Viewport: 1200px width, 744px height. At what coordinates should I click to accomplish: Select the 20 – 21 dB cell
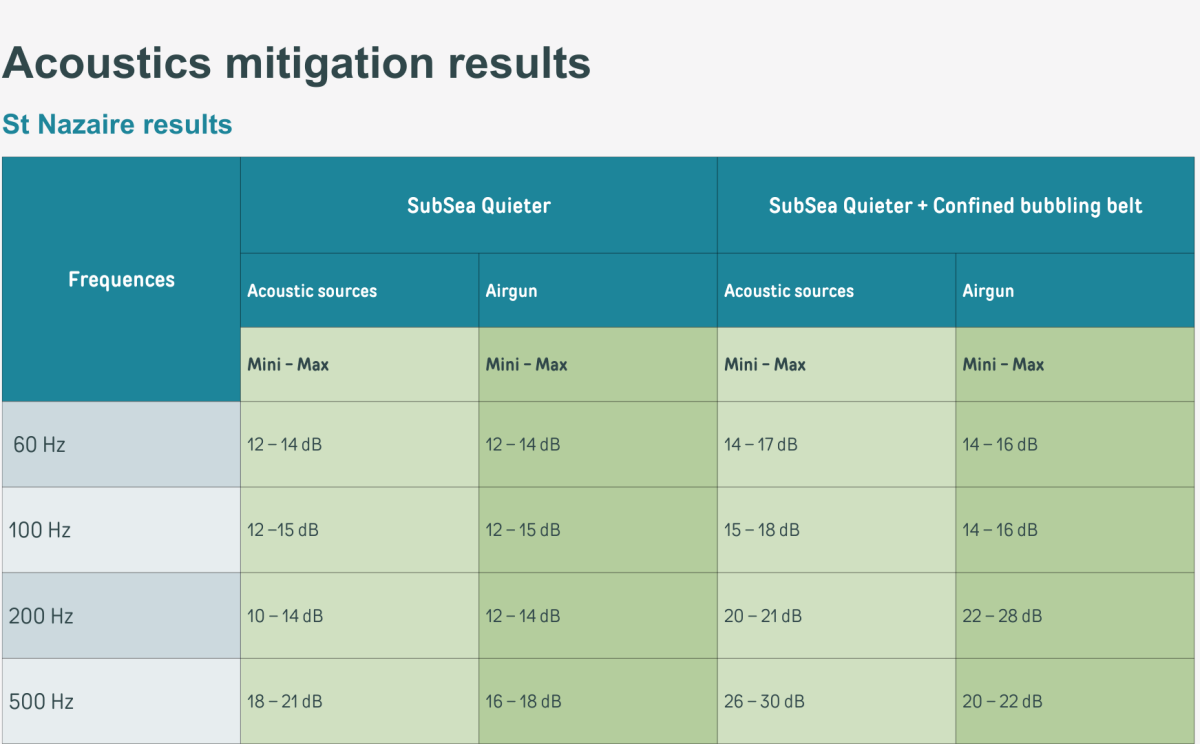coord(762,616)
